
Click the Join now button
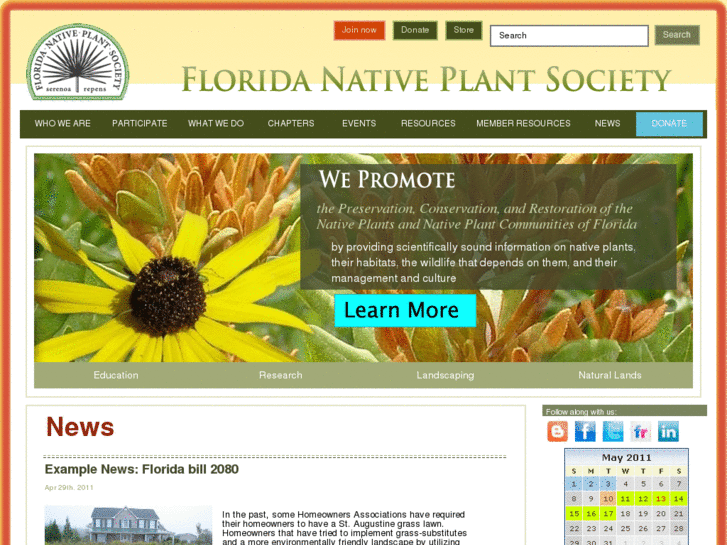click(359, 30)
